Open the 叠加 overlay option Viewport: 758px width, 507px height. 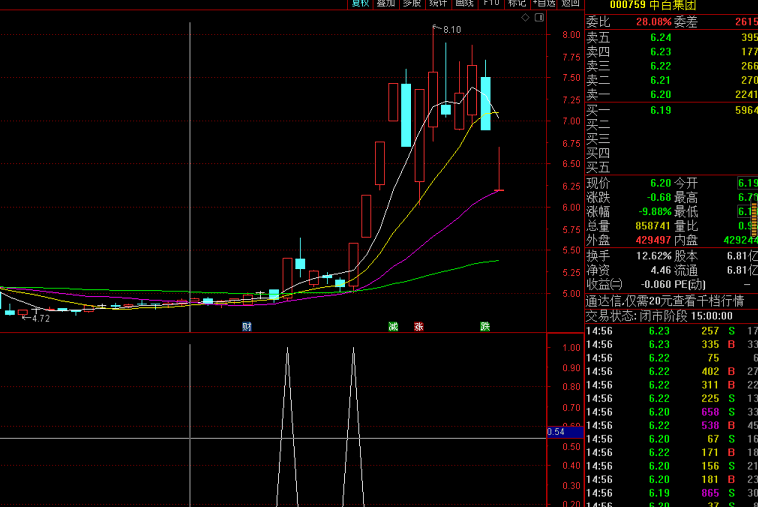pyautogui.click(x=386, y=3)
